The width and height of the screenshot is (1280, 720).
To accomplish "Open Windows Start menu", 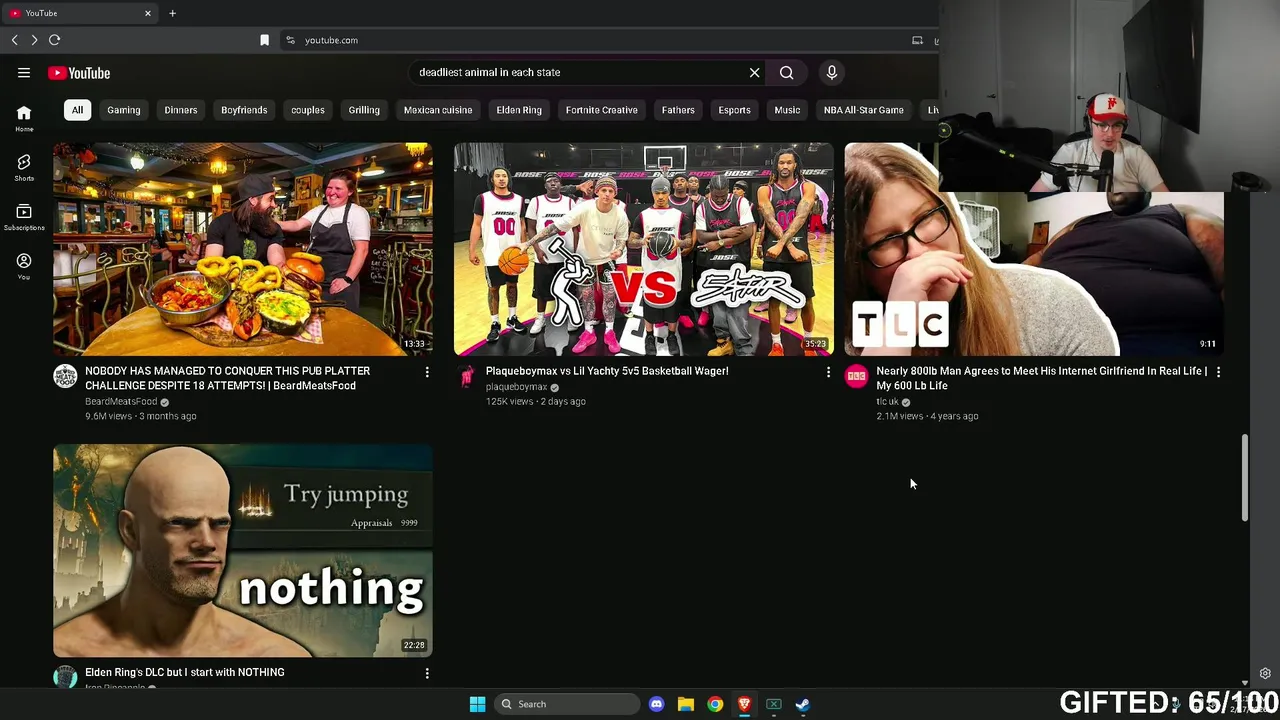I will [x=477, y=704].
